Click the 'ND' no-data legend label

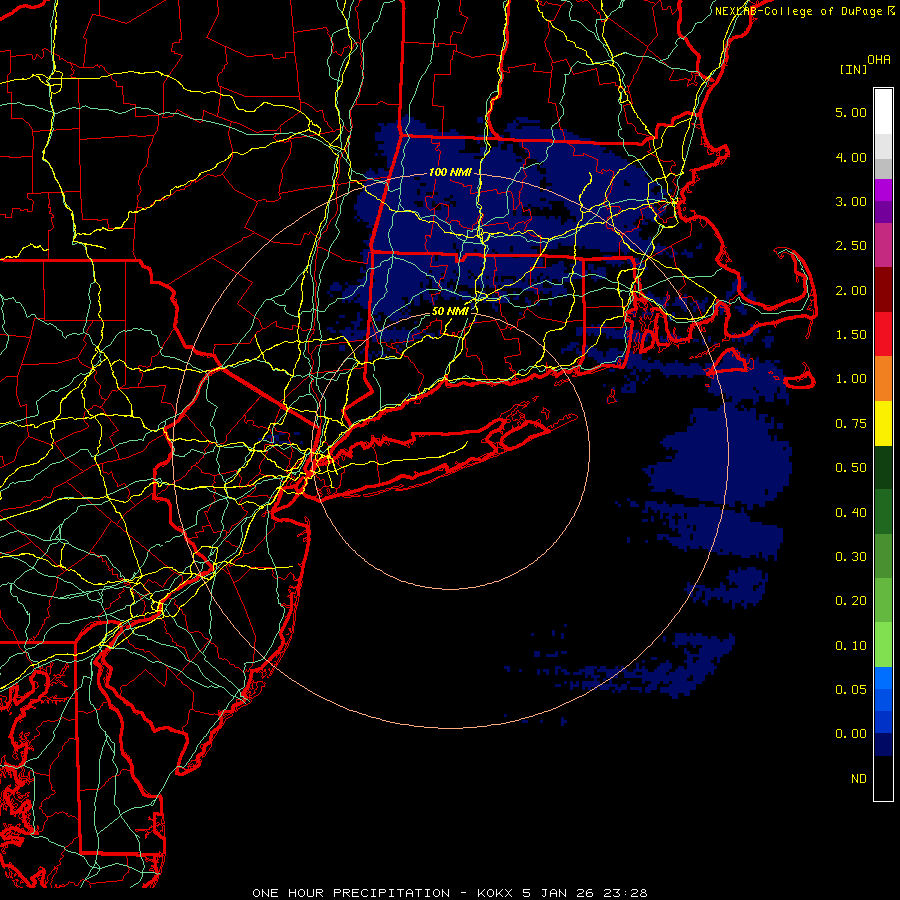[859, 779]
